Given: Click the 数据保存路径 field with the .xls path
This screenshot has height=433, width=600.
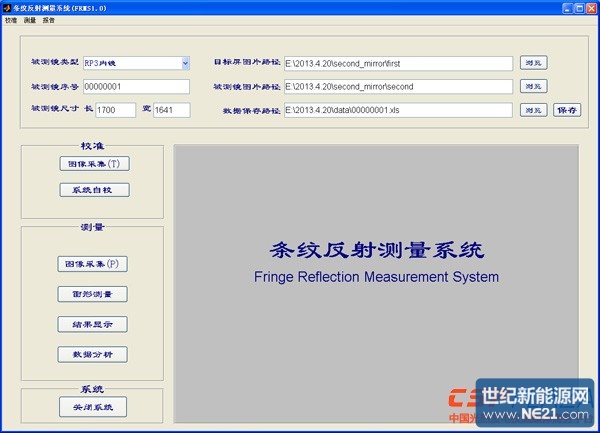Looking at the screenshot, I should pyautogui.click(x=398, y=110).
